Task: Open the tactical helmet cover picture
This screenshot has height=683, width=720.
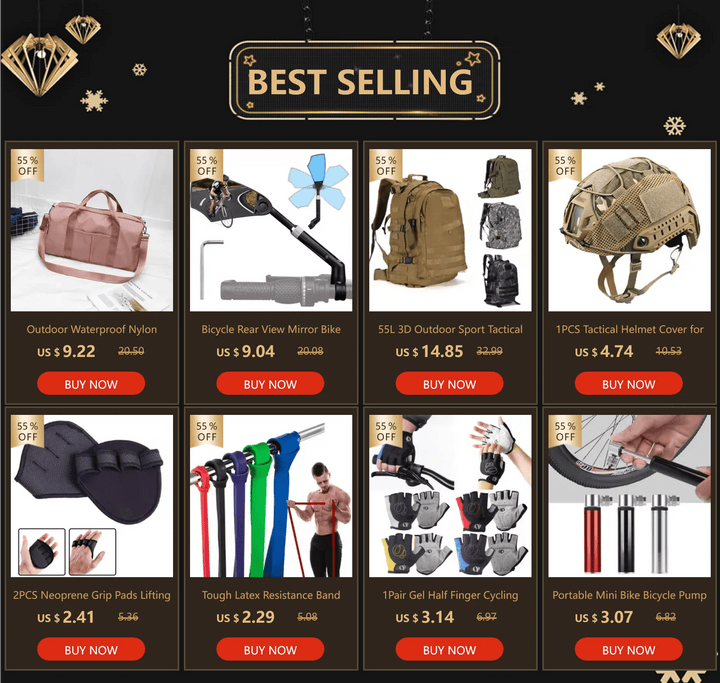Action: 629,230
